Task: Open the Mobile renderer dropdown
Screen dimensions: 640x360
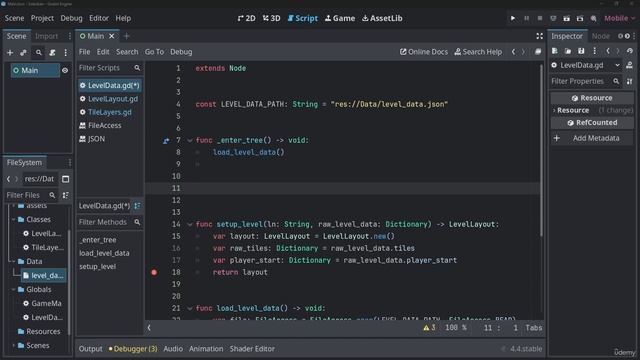Action: click(619, 18)
